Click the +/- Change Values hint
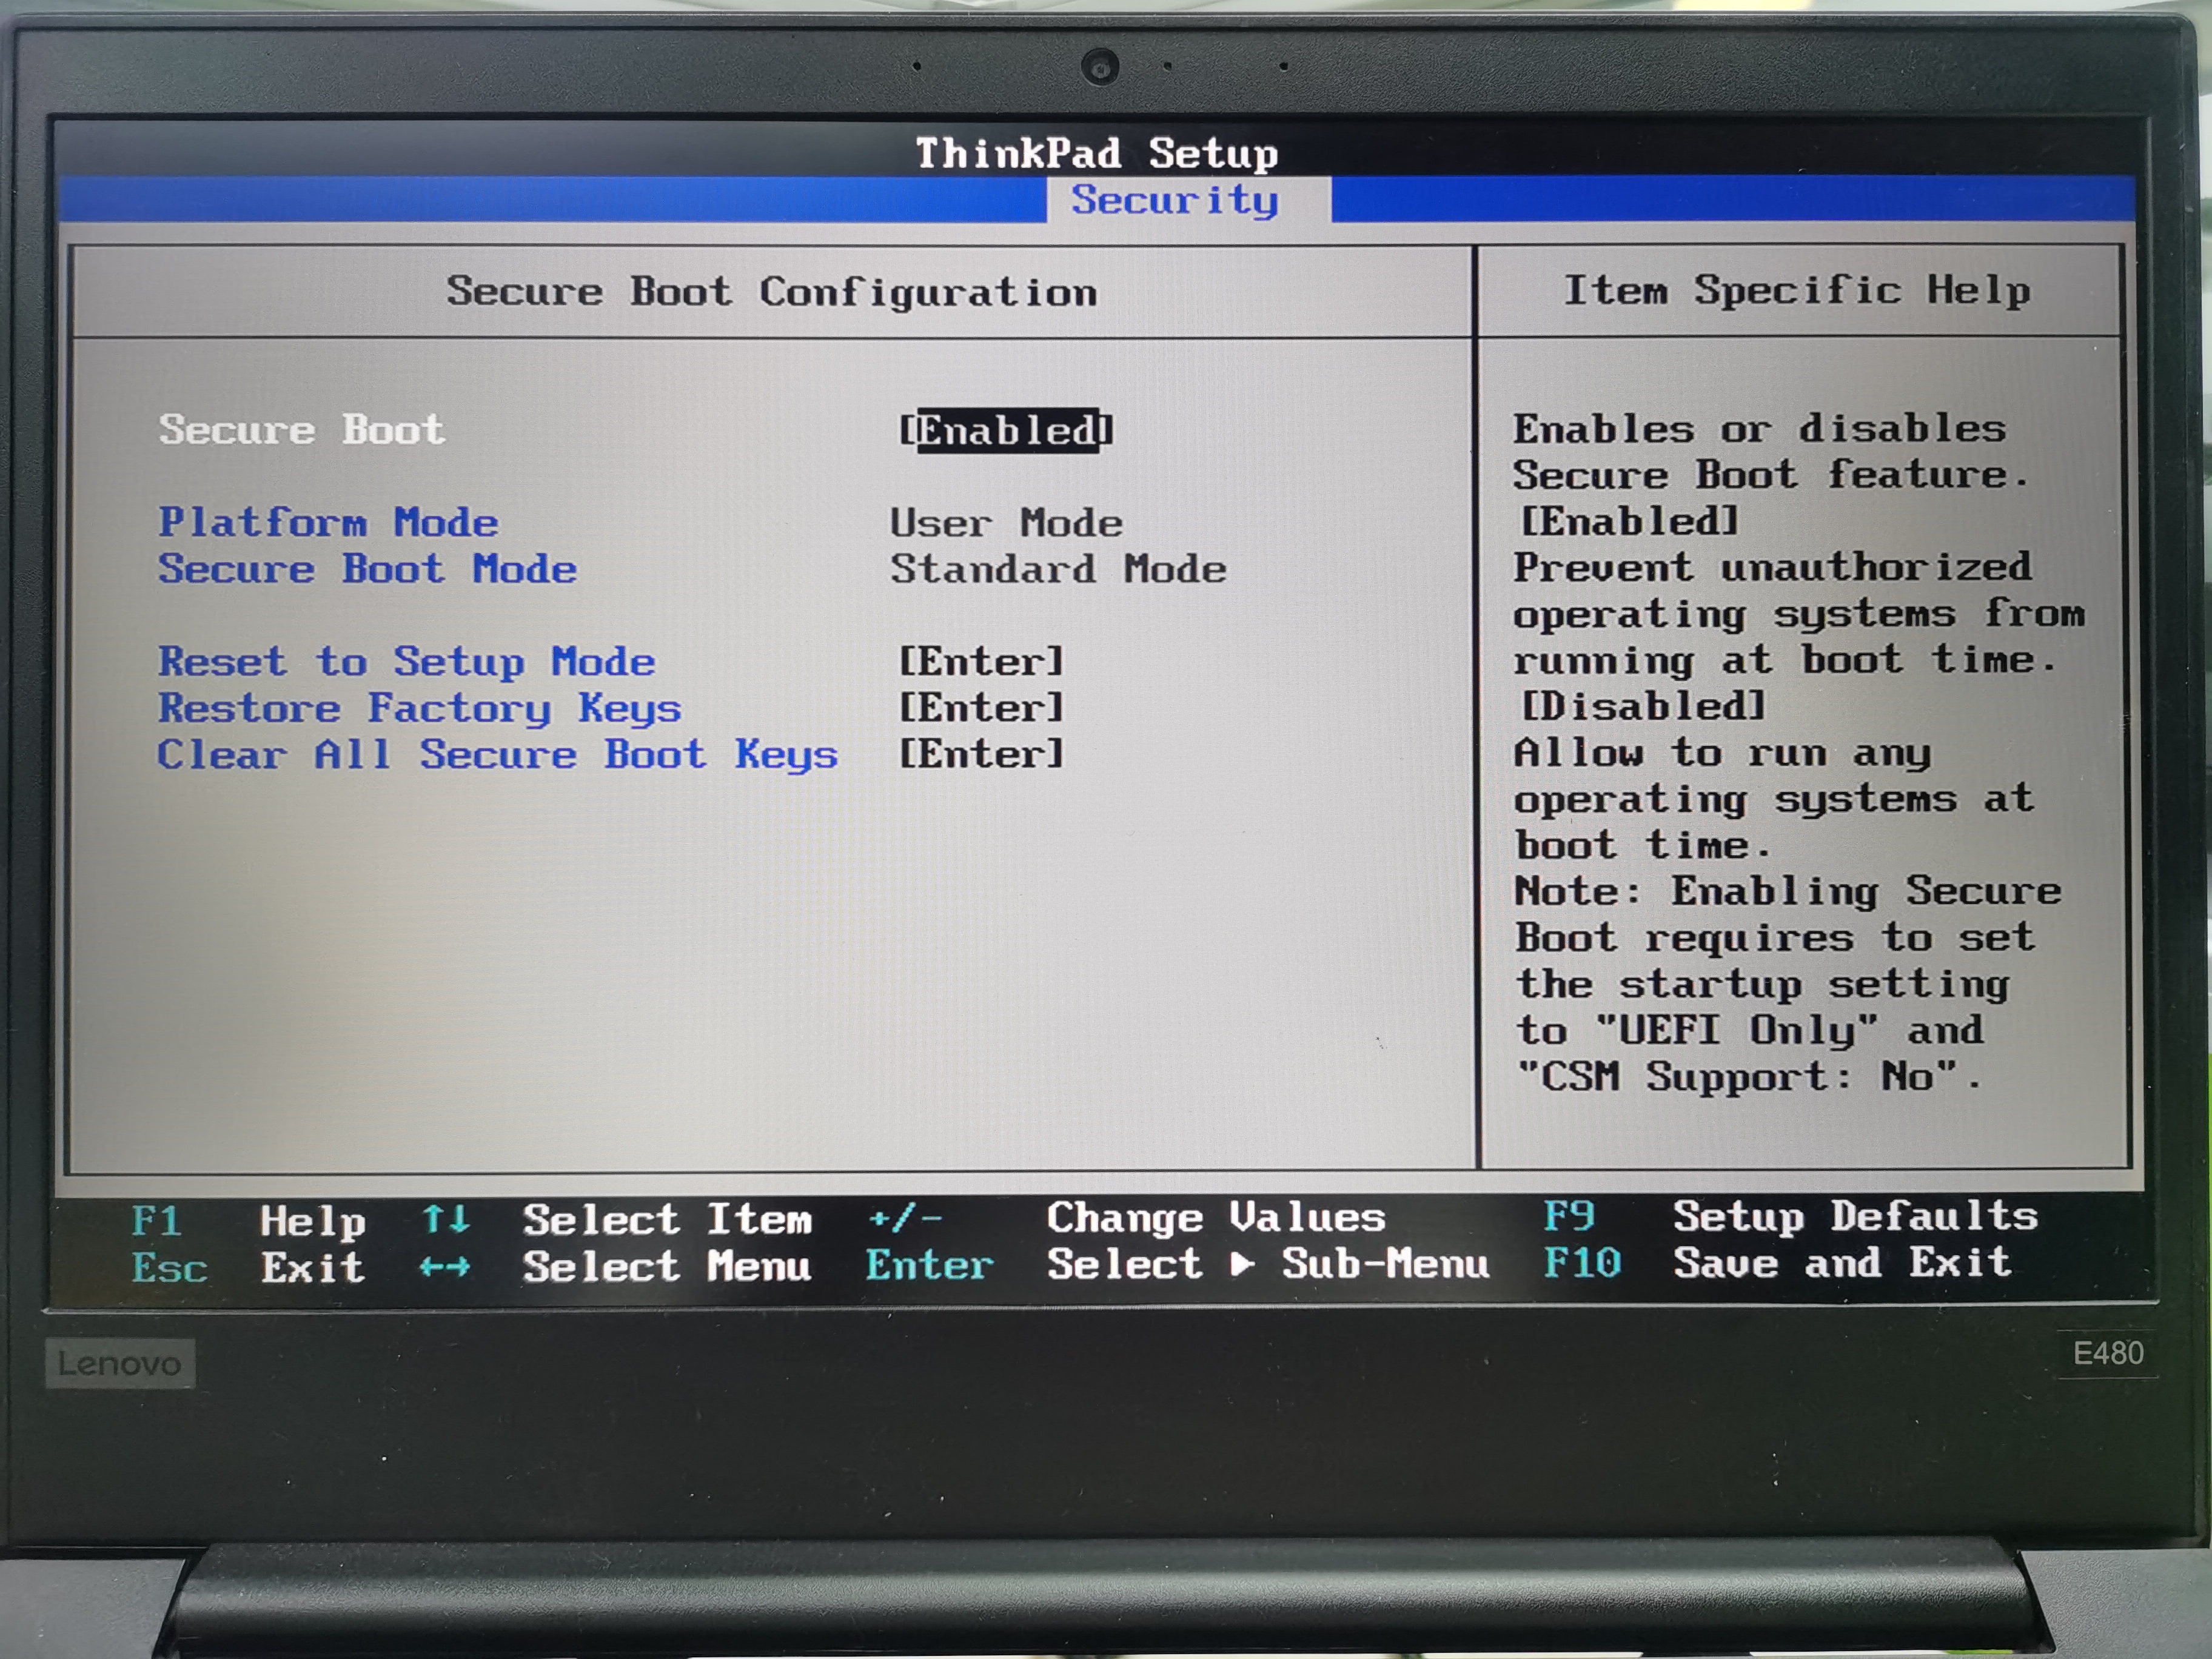 pos(1126,1218)
